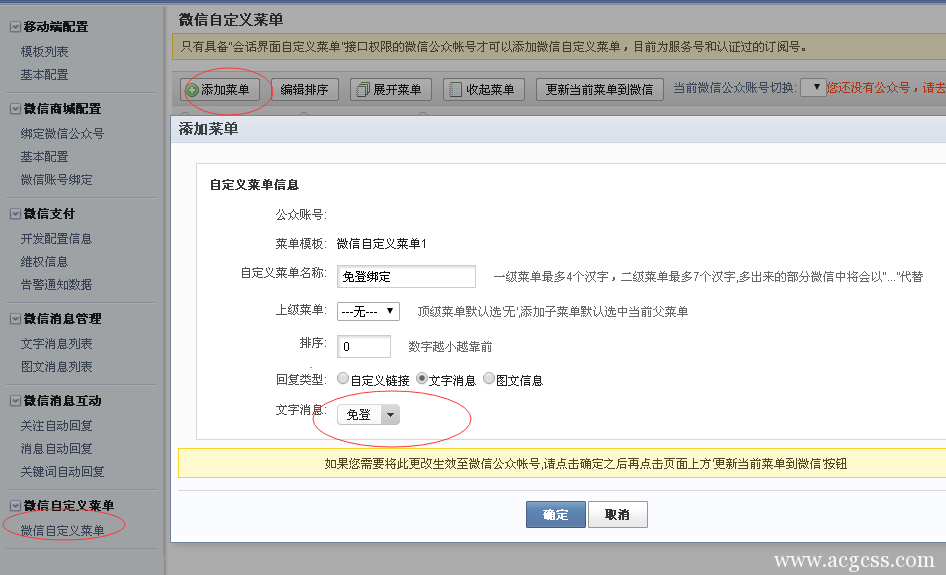Screen dimensions: 946x575
Task: Cancel with the 取消 button
Action: 617,515
